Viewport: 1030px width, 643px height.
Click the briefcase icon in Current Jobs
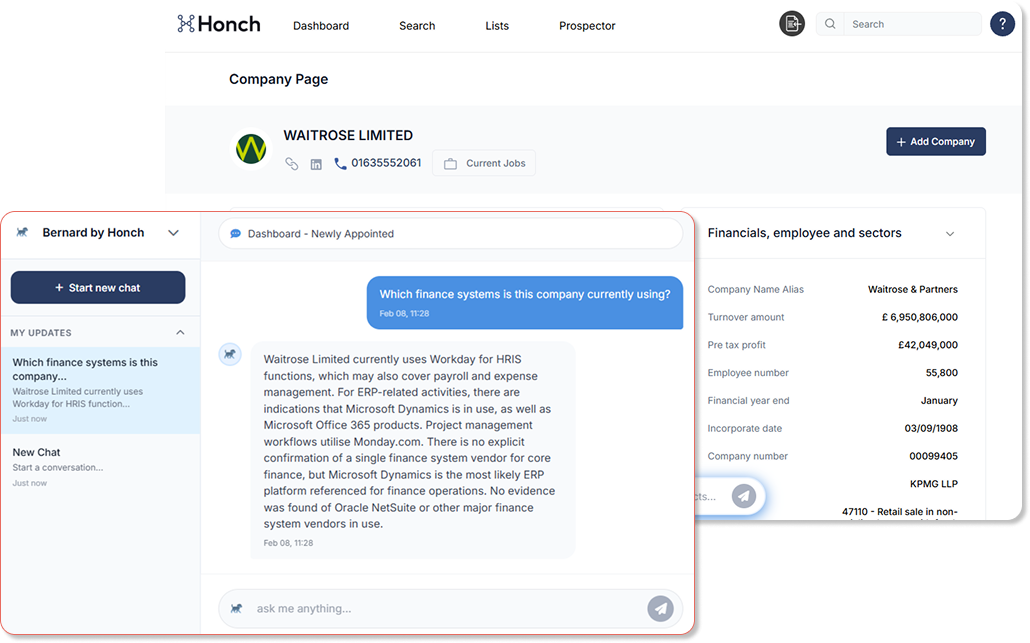tap(450, 164)
